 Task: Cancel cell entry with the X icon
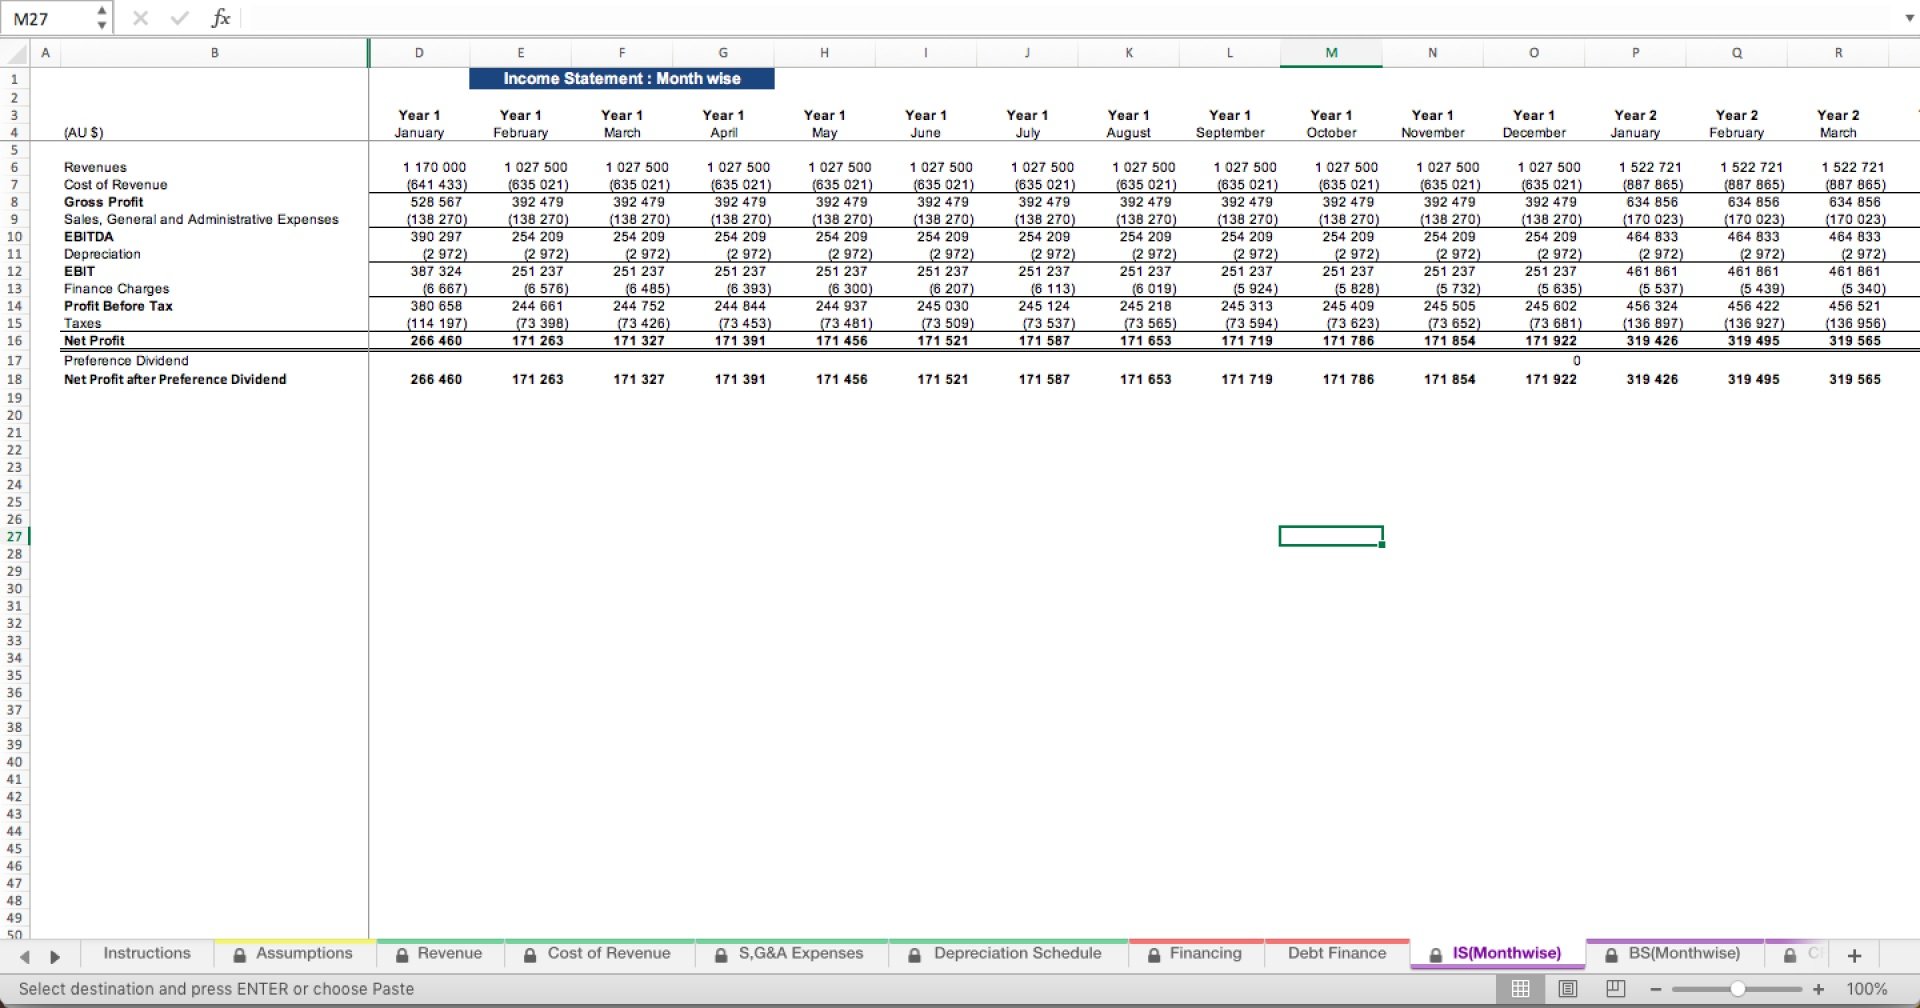click(140, 17)
